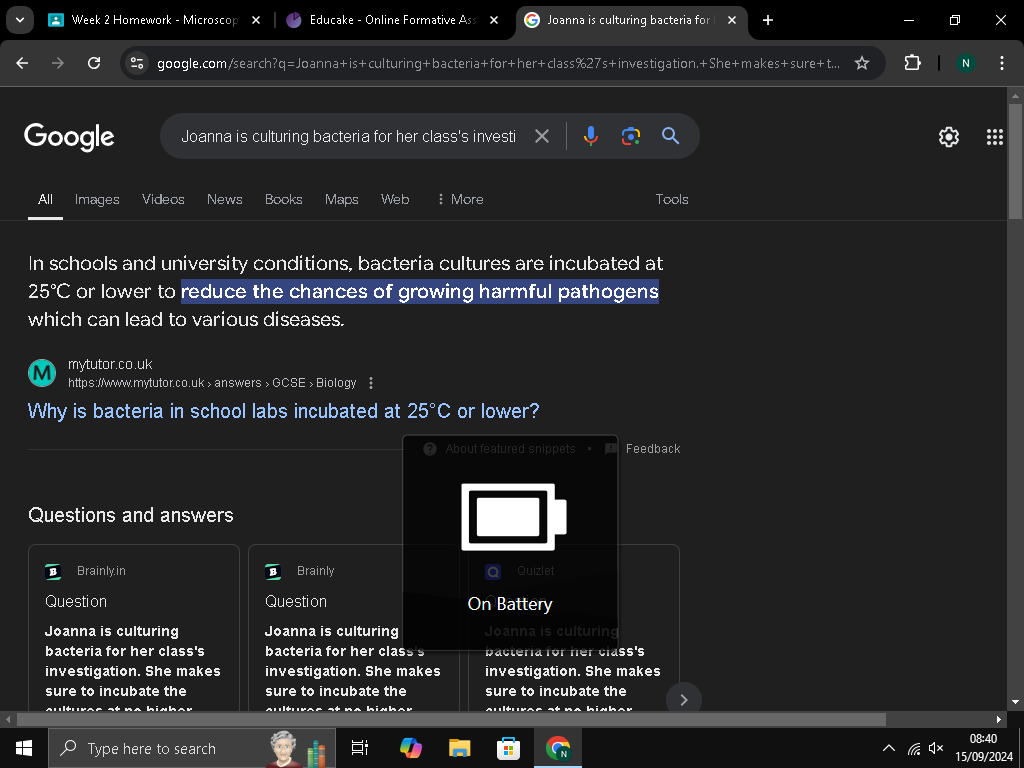Switch to Images results

(x=97, y=199)
